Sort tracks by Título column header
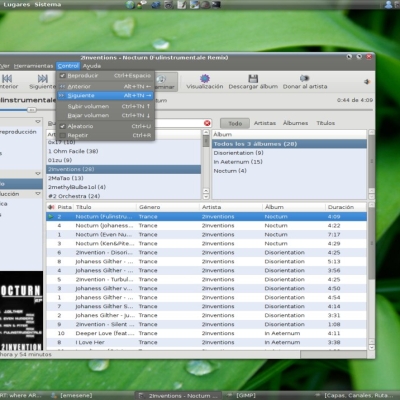 (105, 207)
